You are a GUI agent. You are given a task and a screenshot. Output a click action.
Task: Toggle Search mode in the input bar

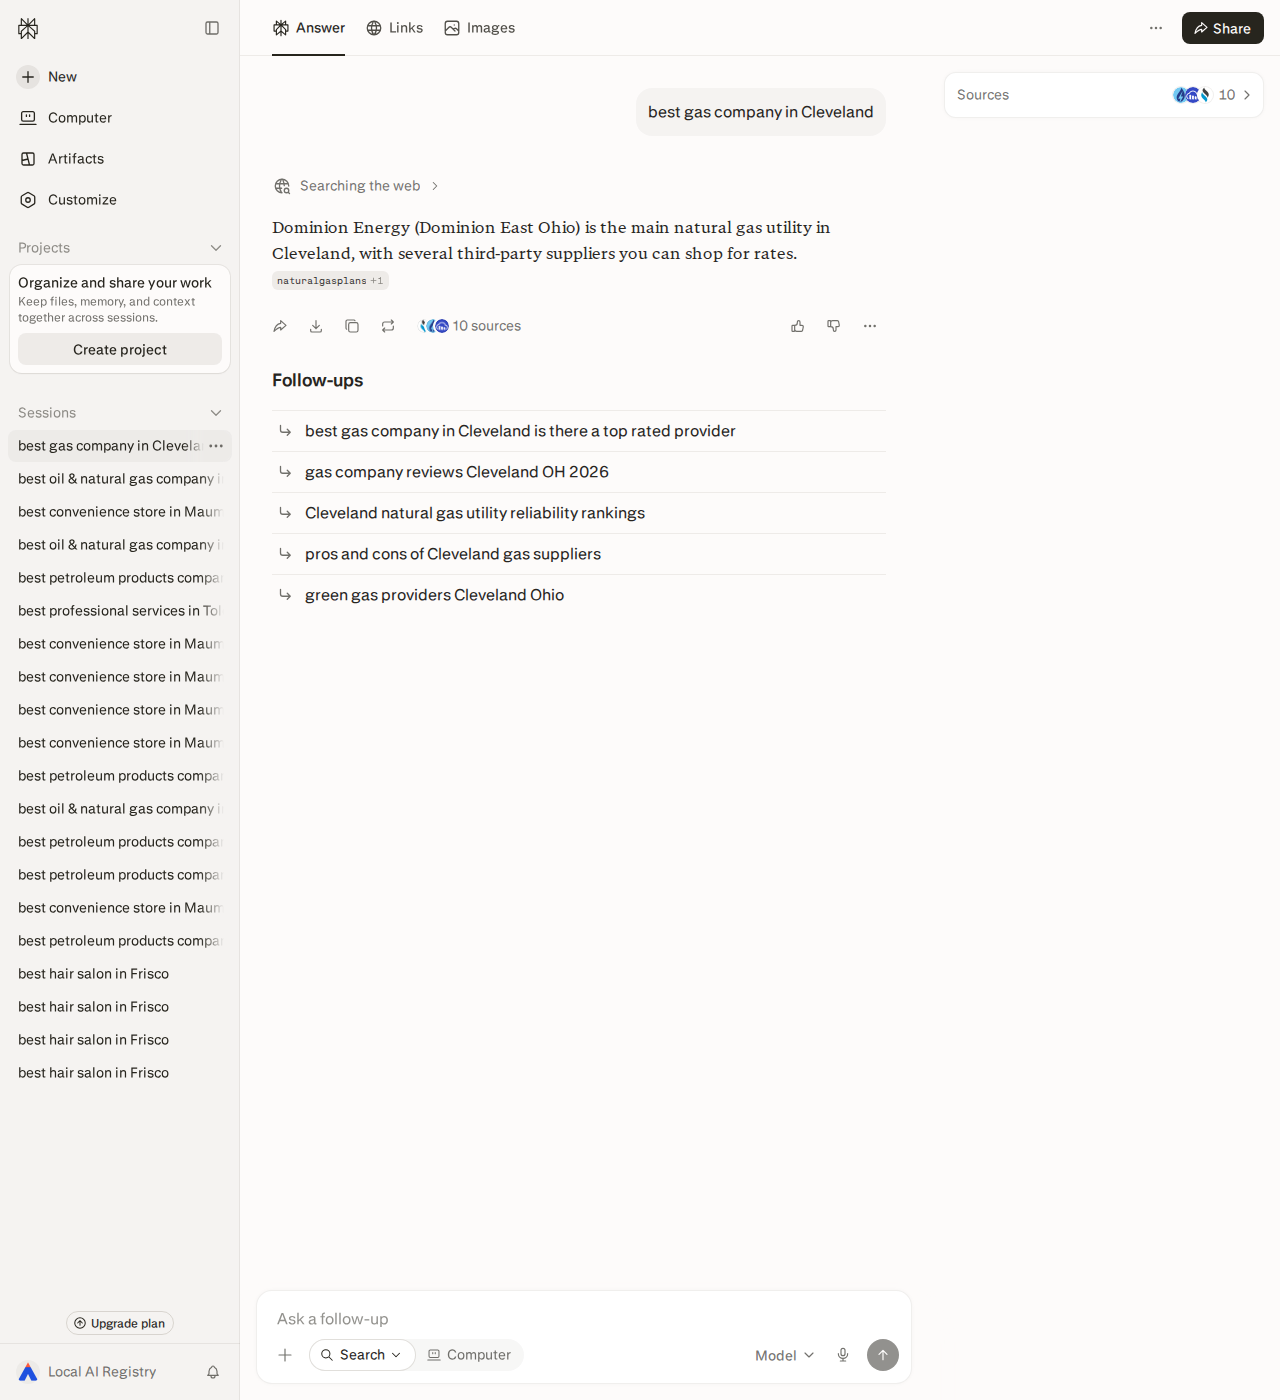point(362,1355)
